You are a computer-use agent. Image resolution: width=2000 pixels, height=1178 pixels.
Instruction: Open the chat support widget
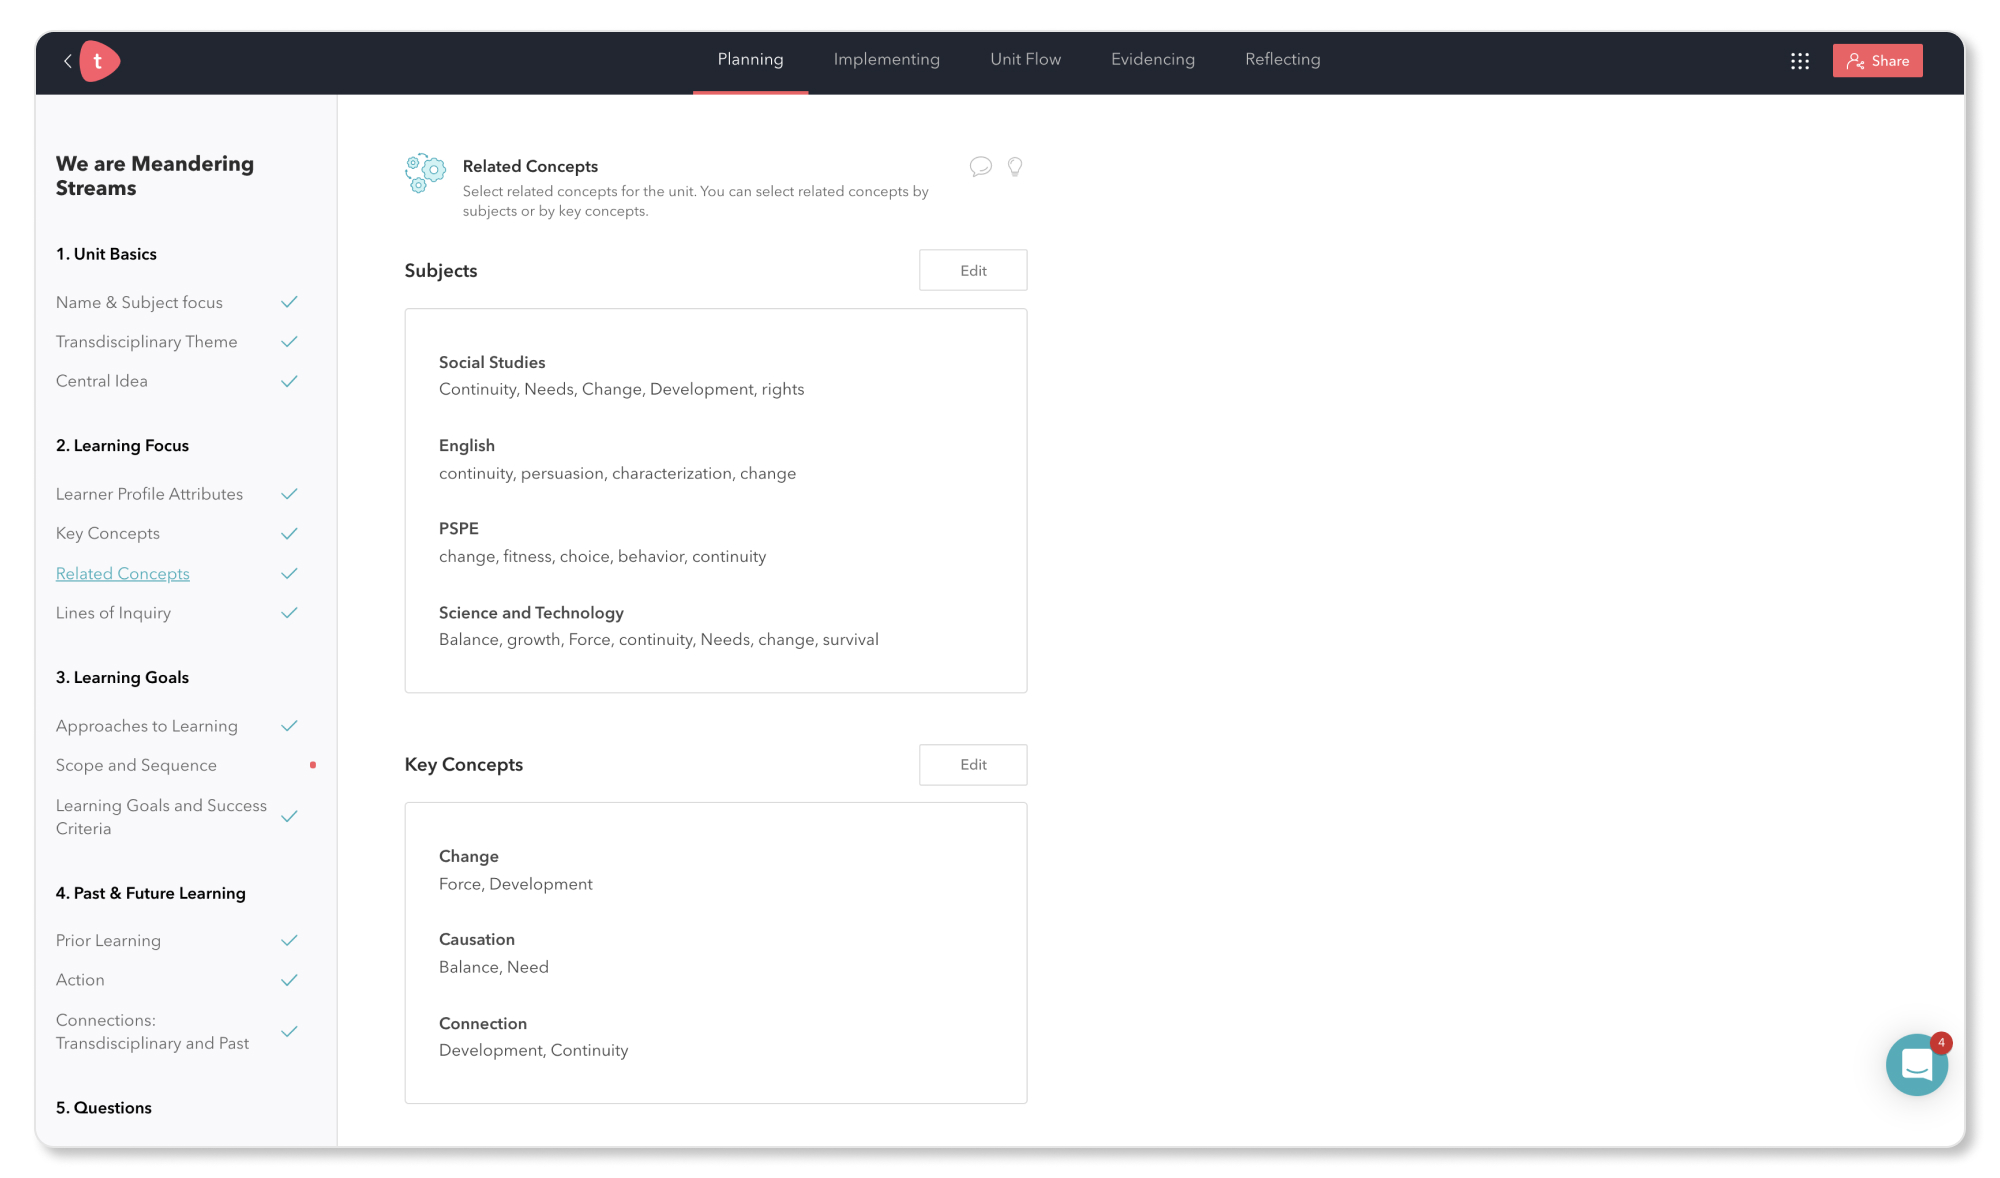(x=1916, y=1065)
